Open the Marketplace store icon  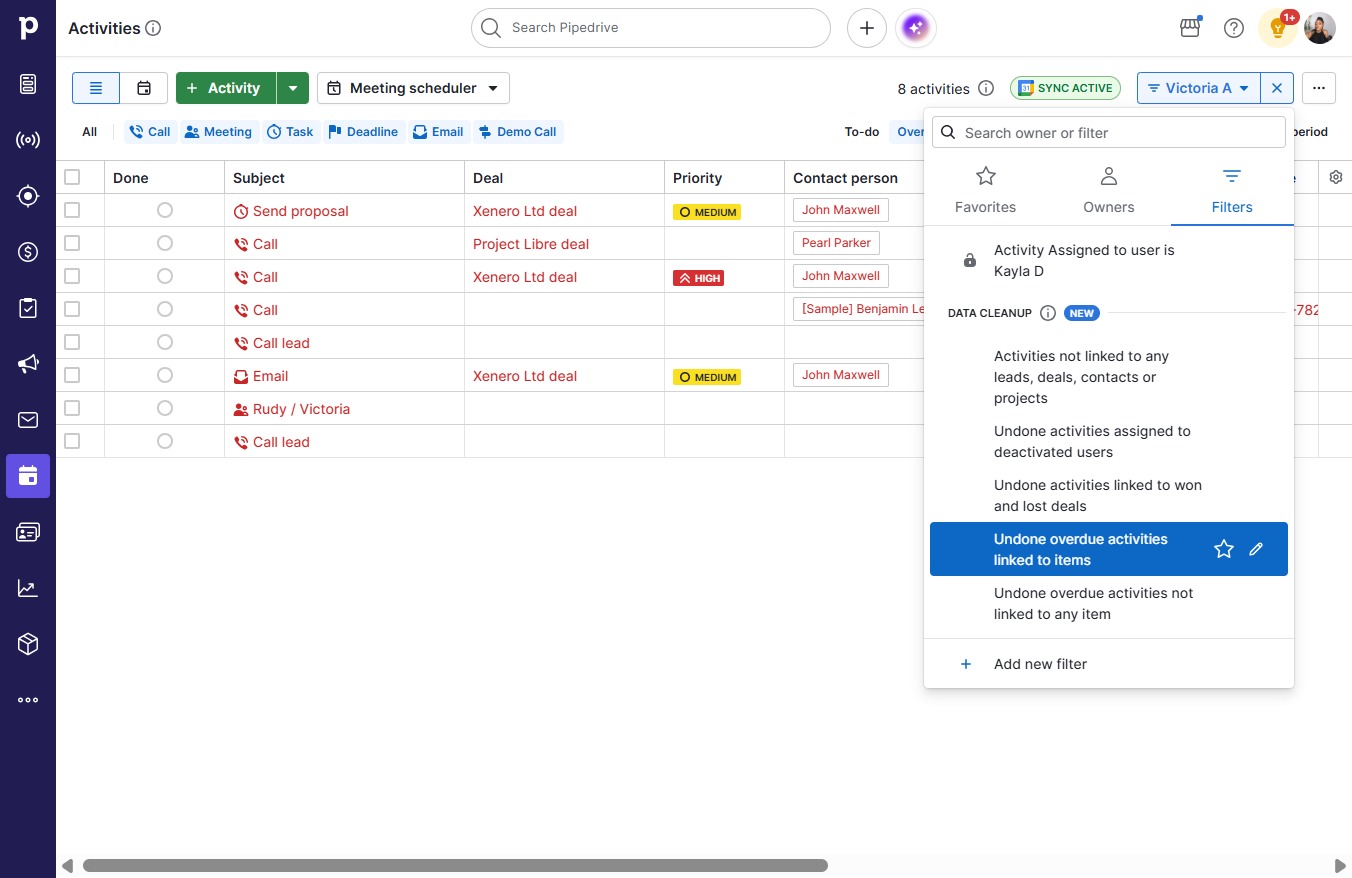pyautogui.click(x=1190, y=28)
